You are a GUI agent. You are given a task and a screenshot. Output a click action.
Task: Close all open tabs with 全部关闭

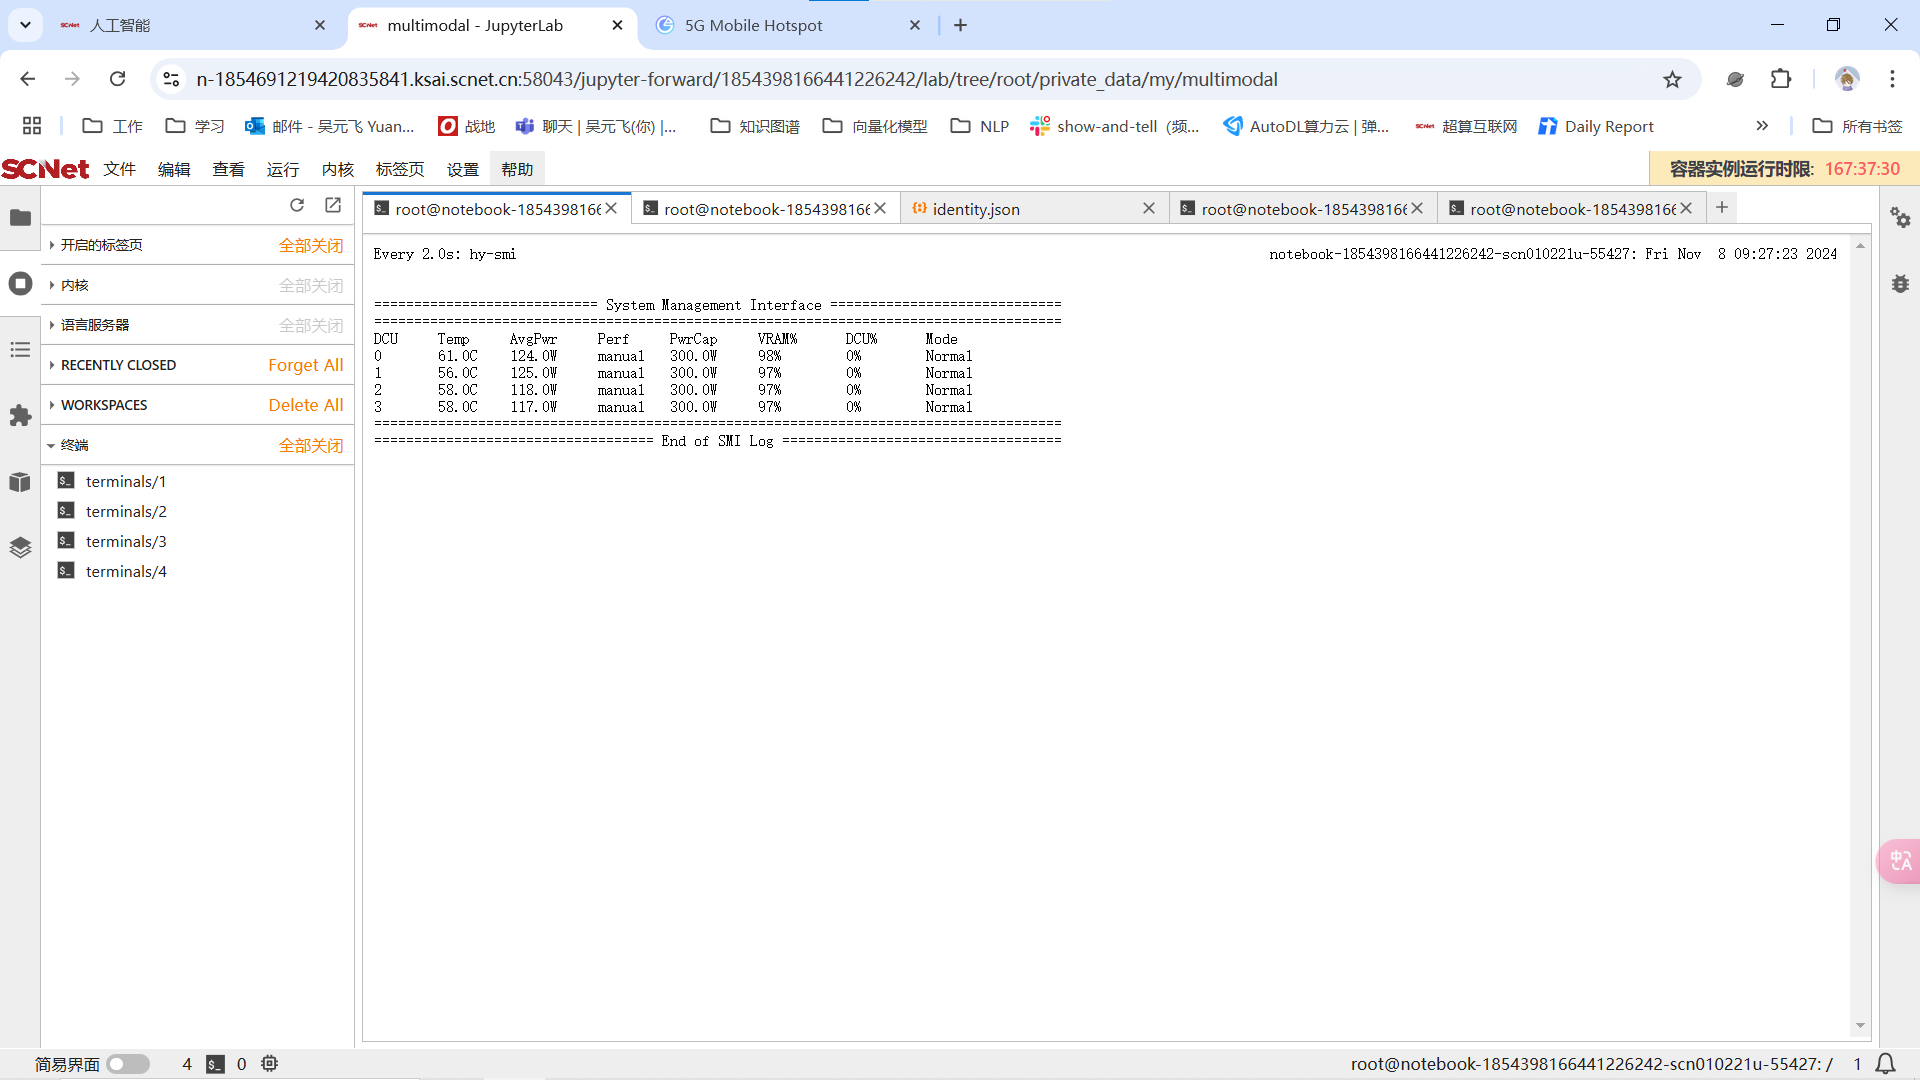click(x=311, y=245)
